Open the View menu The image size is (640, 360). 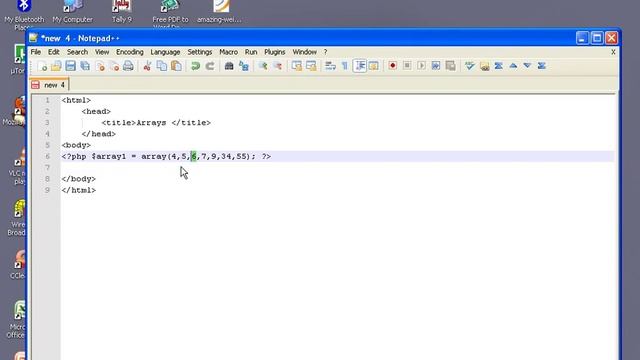click(x=102, y=52)
